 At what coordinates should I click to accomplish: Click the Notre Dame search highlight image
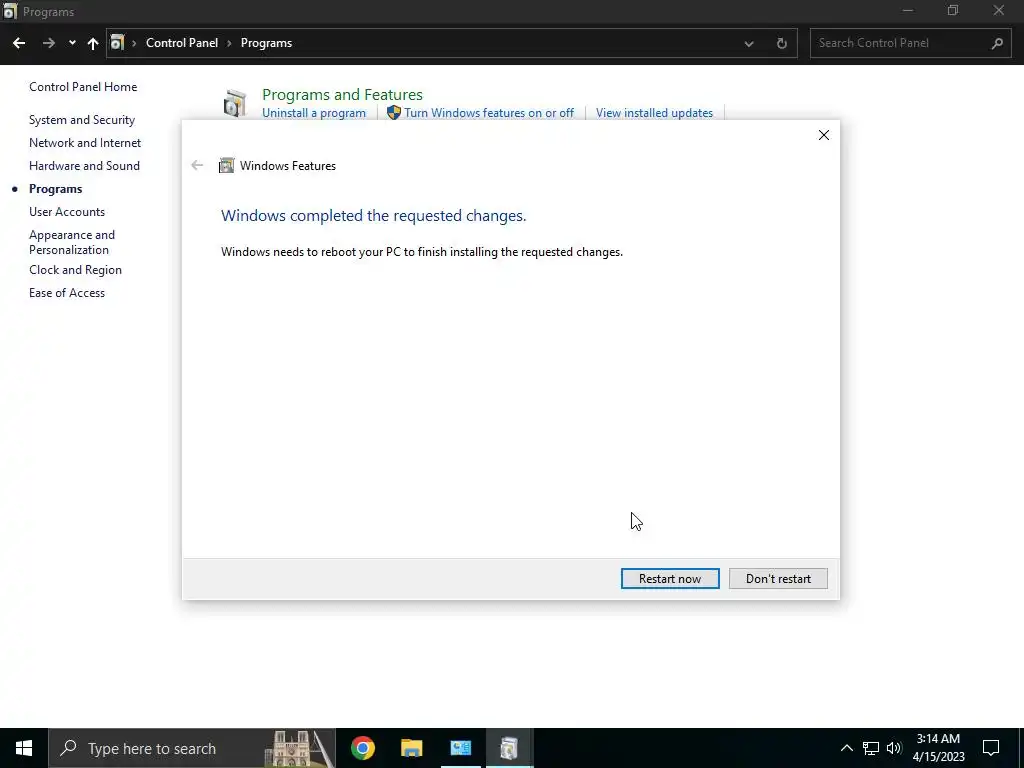click(x=299, y=748)
